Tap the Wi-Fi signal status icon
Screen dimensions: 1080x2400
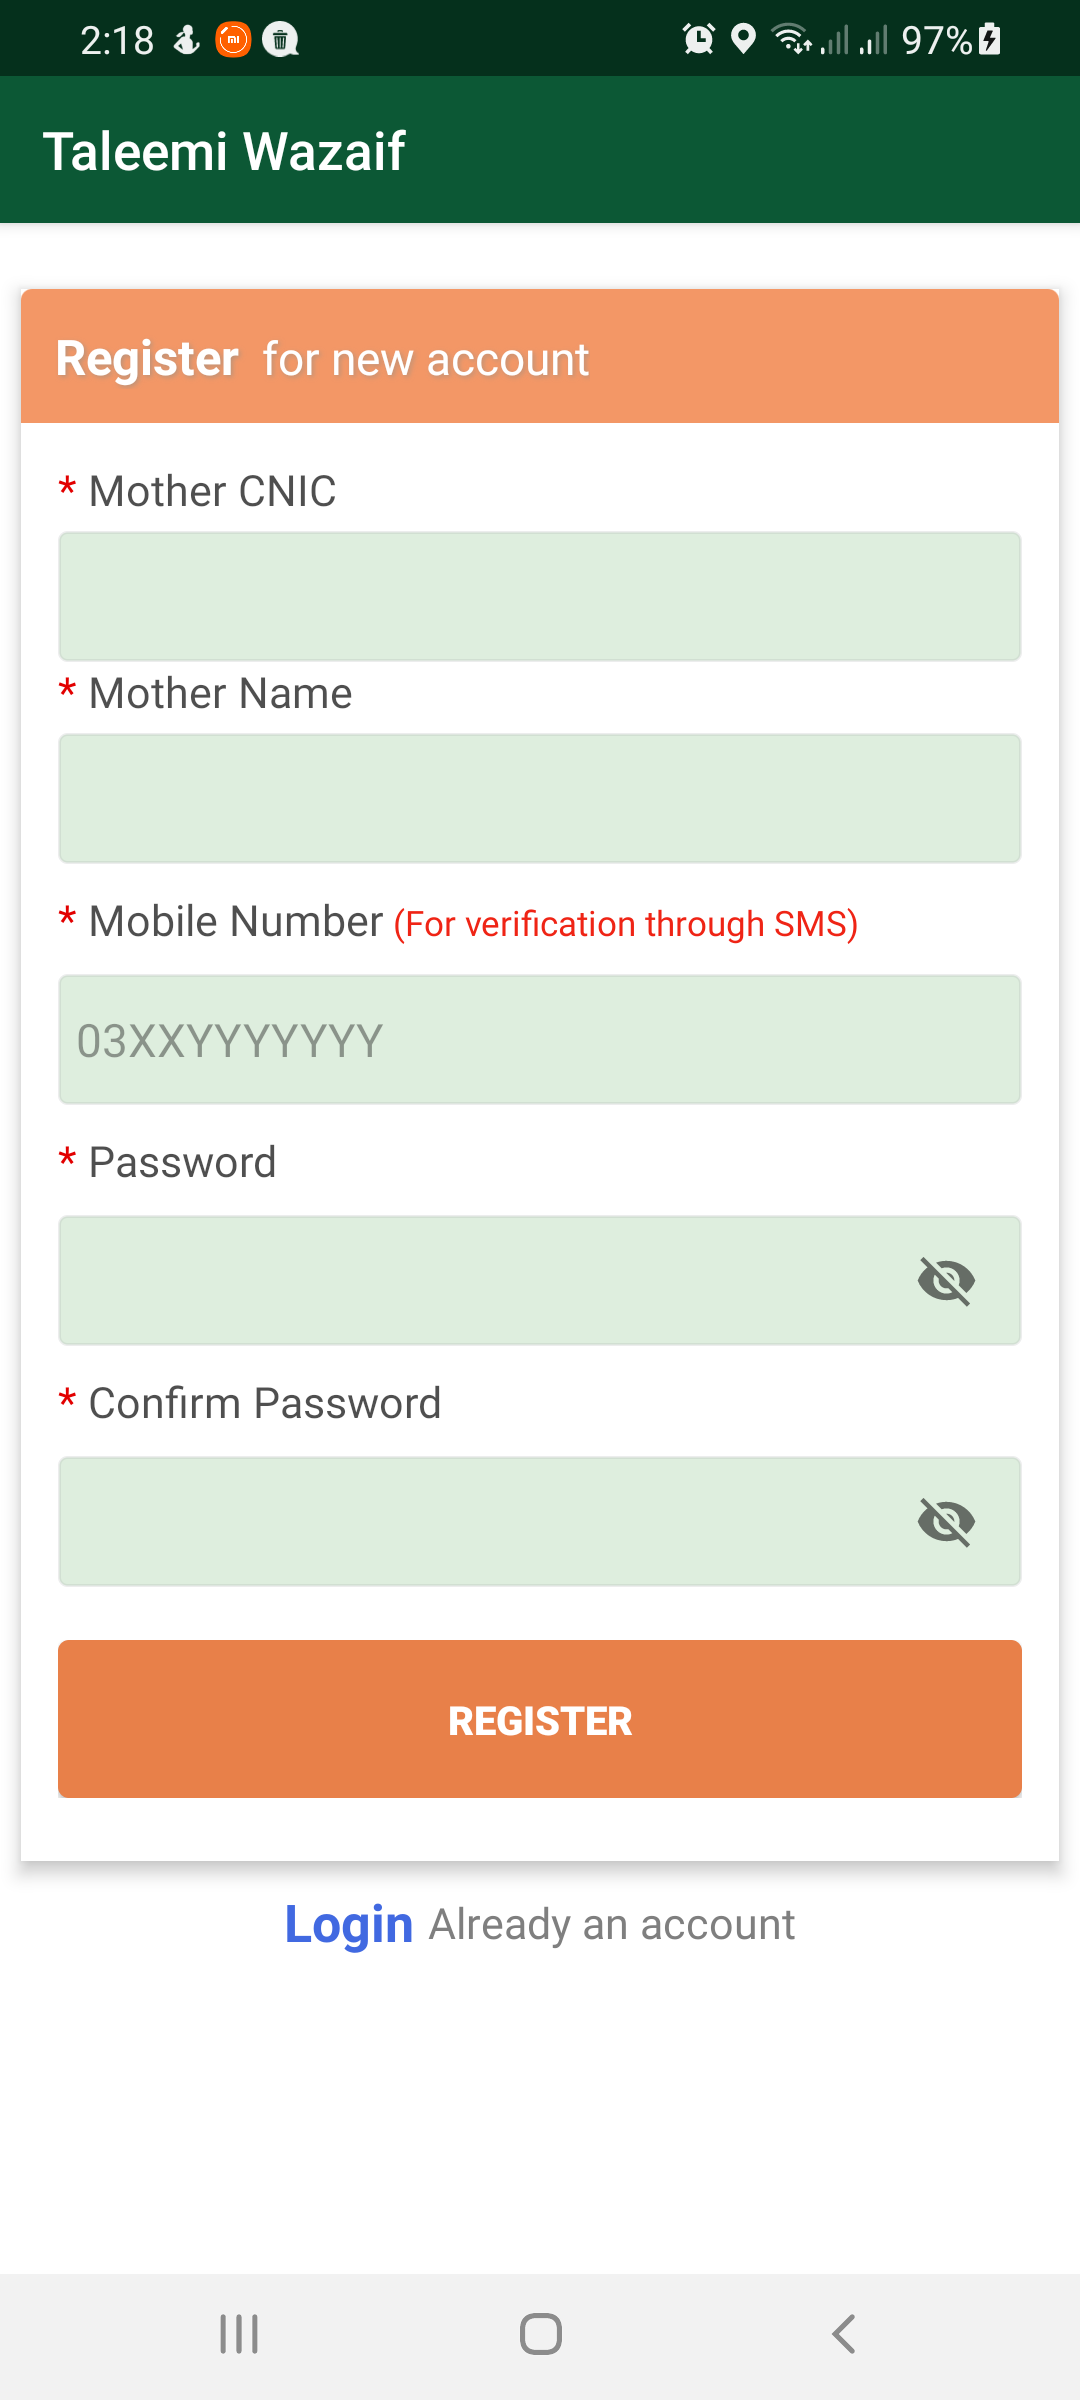pyautogui.click(x=792, y=40)
